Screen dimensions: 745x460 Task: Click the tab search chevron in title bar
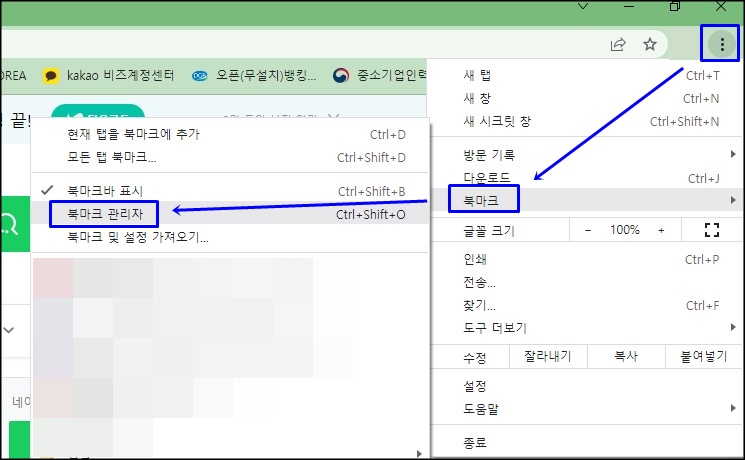(583, 6)
